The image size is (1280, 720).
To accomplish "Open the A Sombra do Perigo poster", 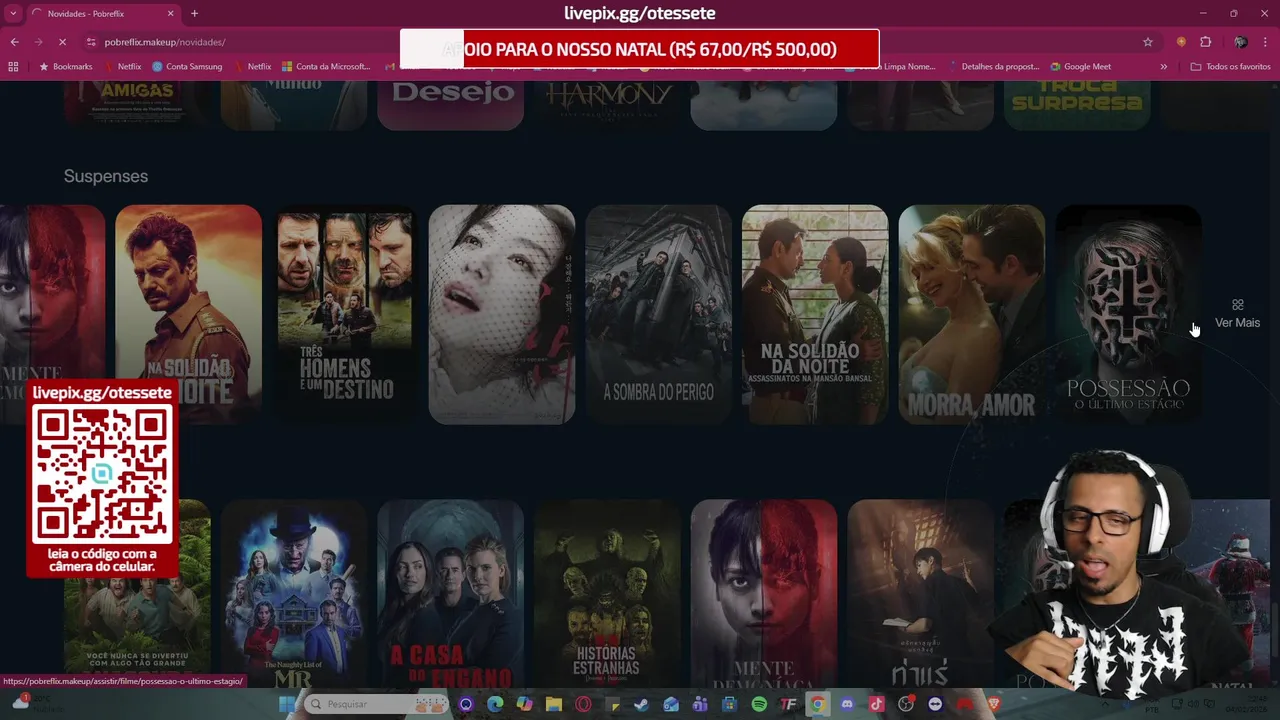I will pyautogui.click(x=658, y=314).
